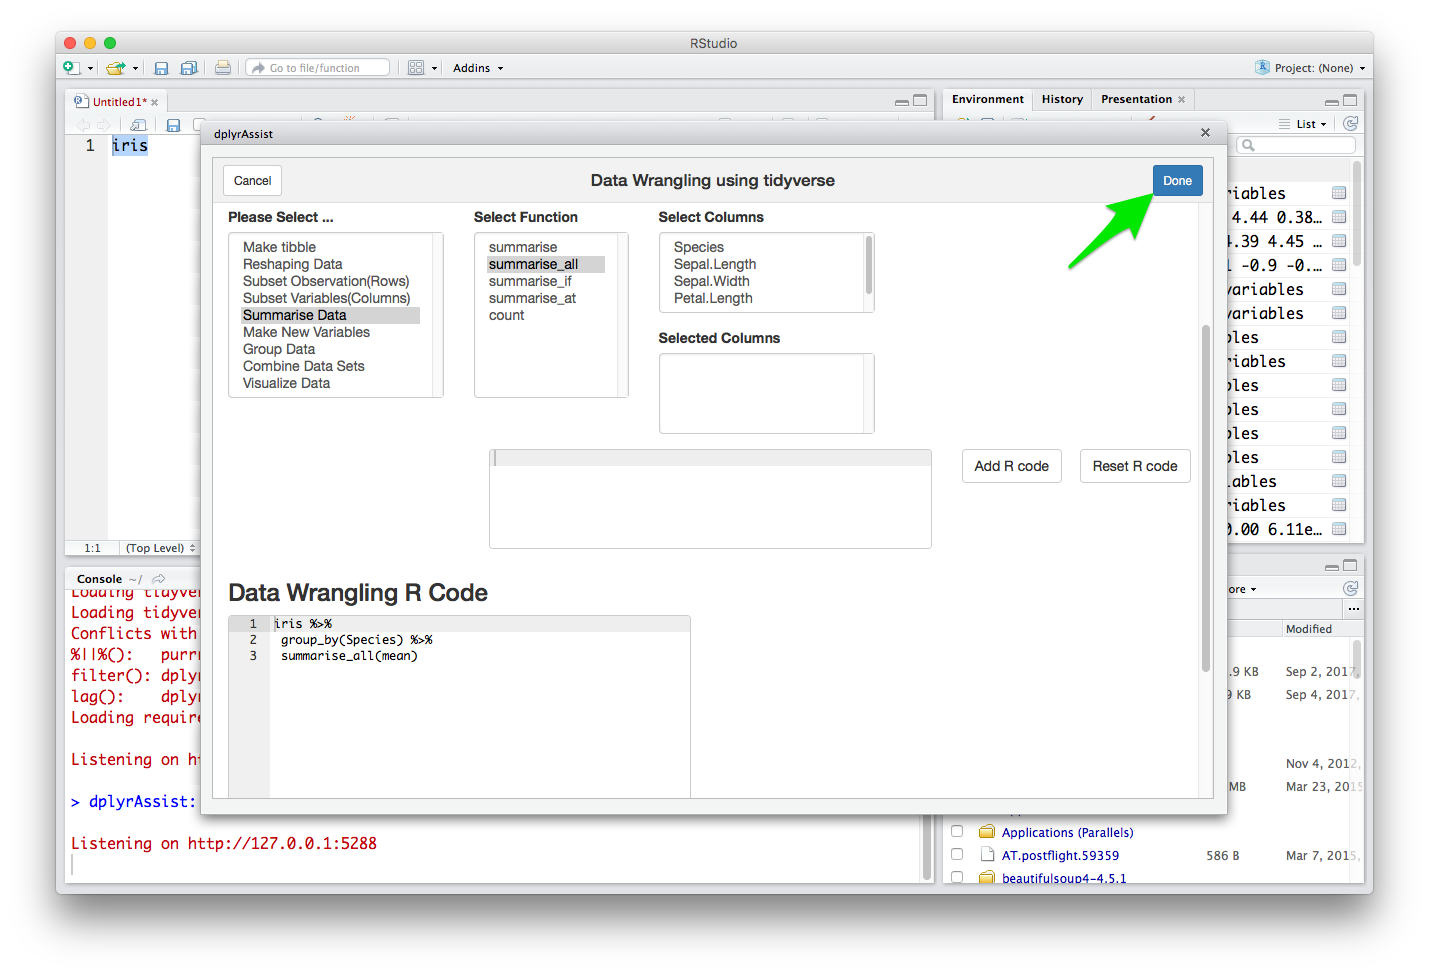Viewport: 1429px width, 974px height.
Task: Click the Cancel button
Action: coord(252,181)
